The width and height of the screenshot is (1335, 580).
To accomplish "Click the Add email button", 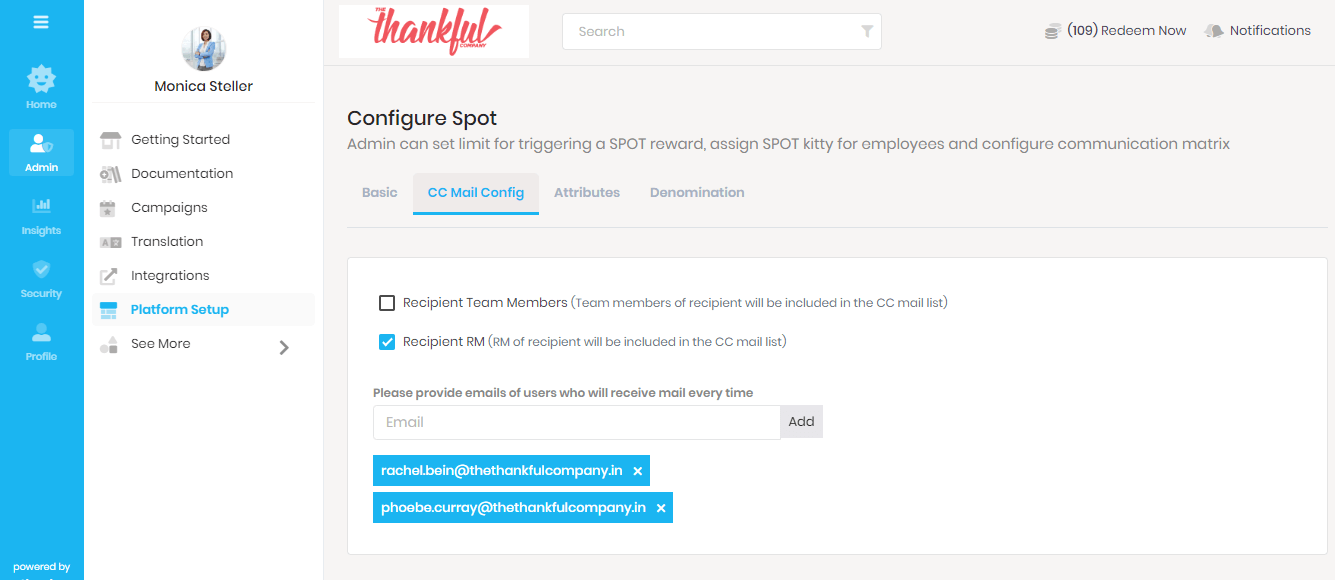I will pyautogui.click(x=801, y=422).
